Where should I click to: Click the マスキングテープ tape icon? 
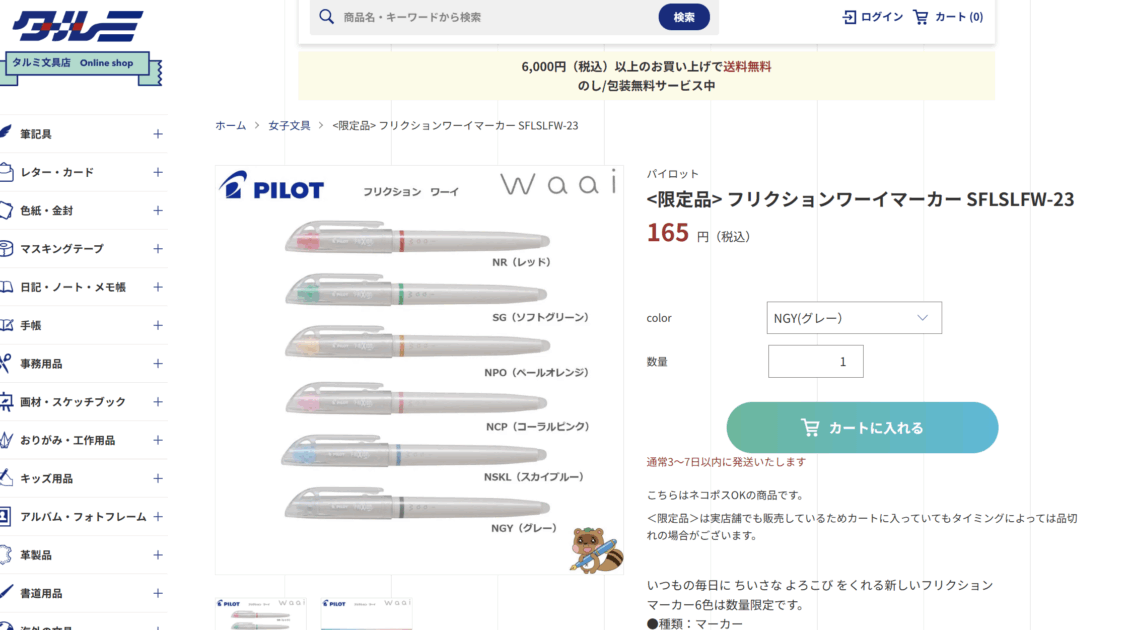coord(6,249)
